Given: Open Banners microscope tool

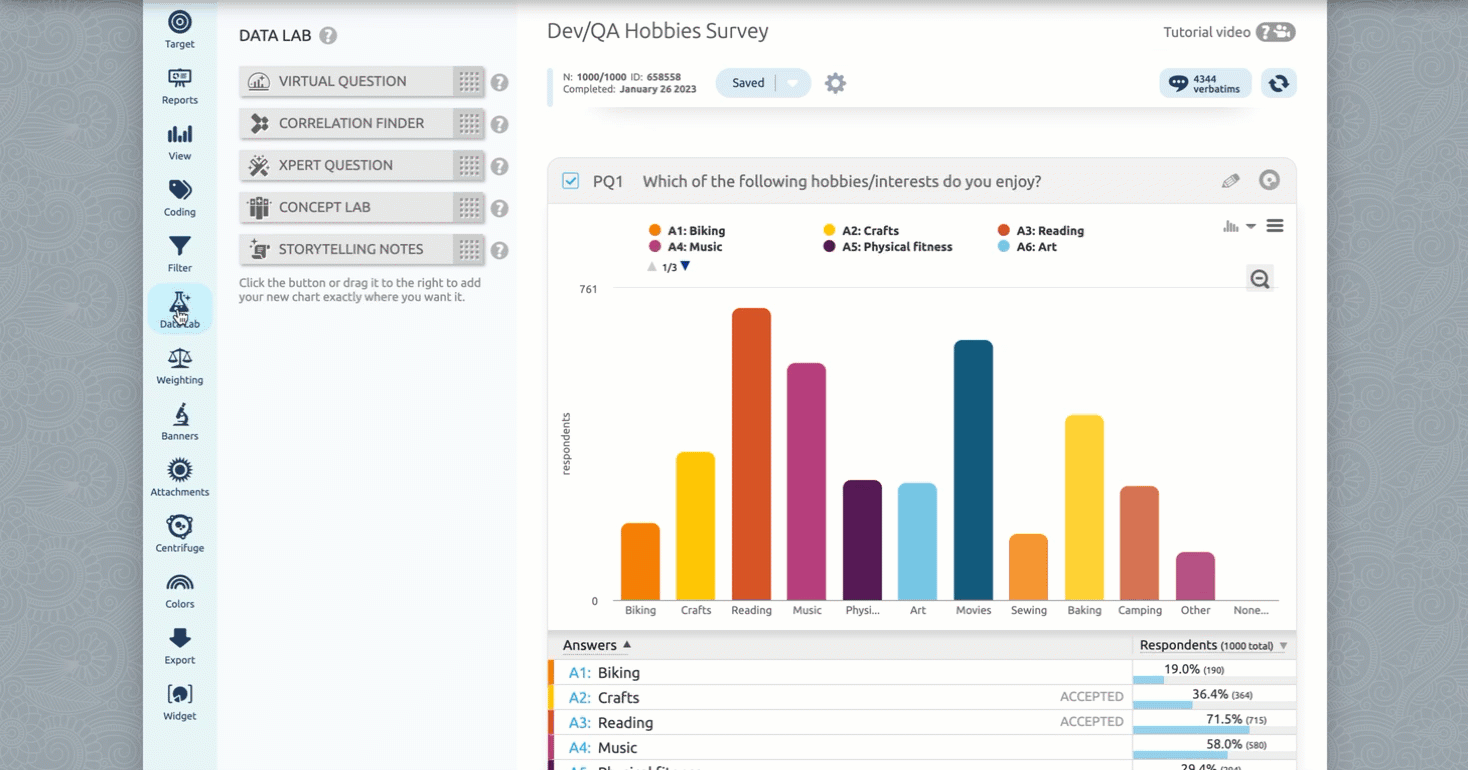Looking at the screenshot, I should coord(180,420).
